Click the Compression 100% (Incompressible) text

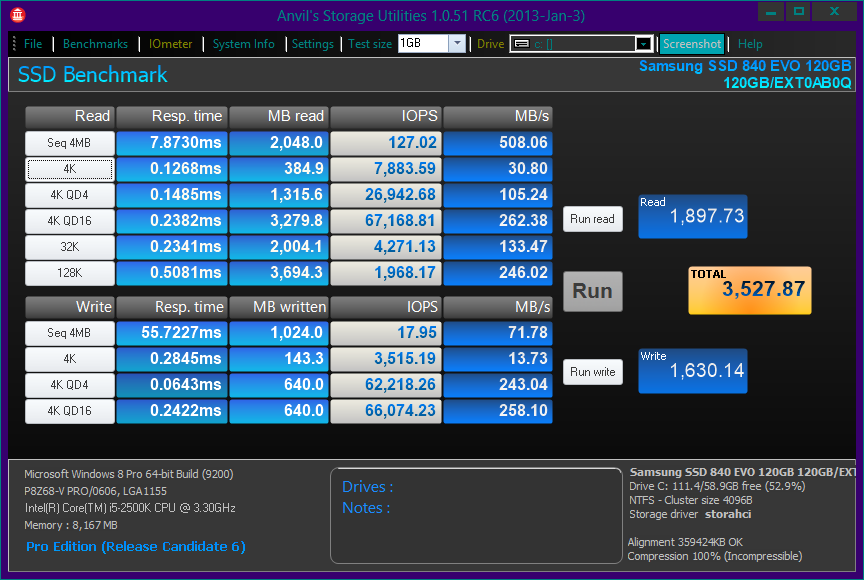(x=715, y=556)
